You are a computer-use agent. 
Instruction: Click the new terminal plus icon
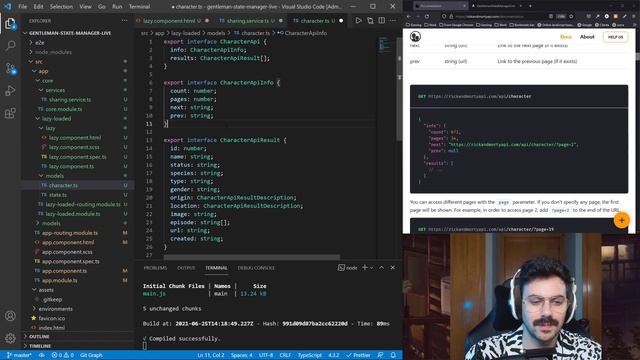tap(364, 268)
